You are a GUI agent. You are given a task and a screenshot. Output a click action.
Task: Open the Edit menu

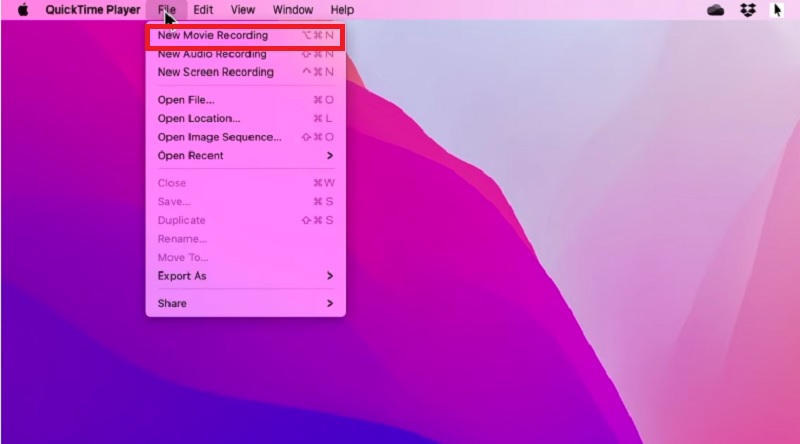[x=203, y=10]
